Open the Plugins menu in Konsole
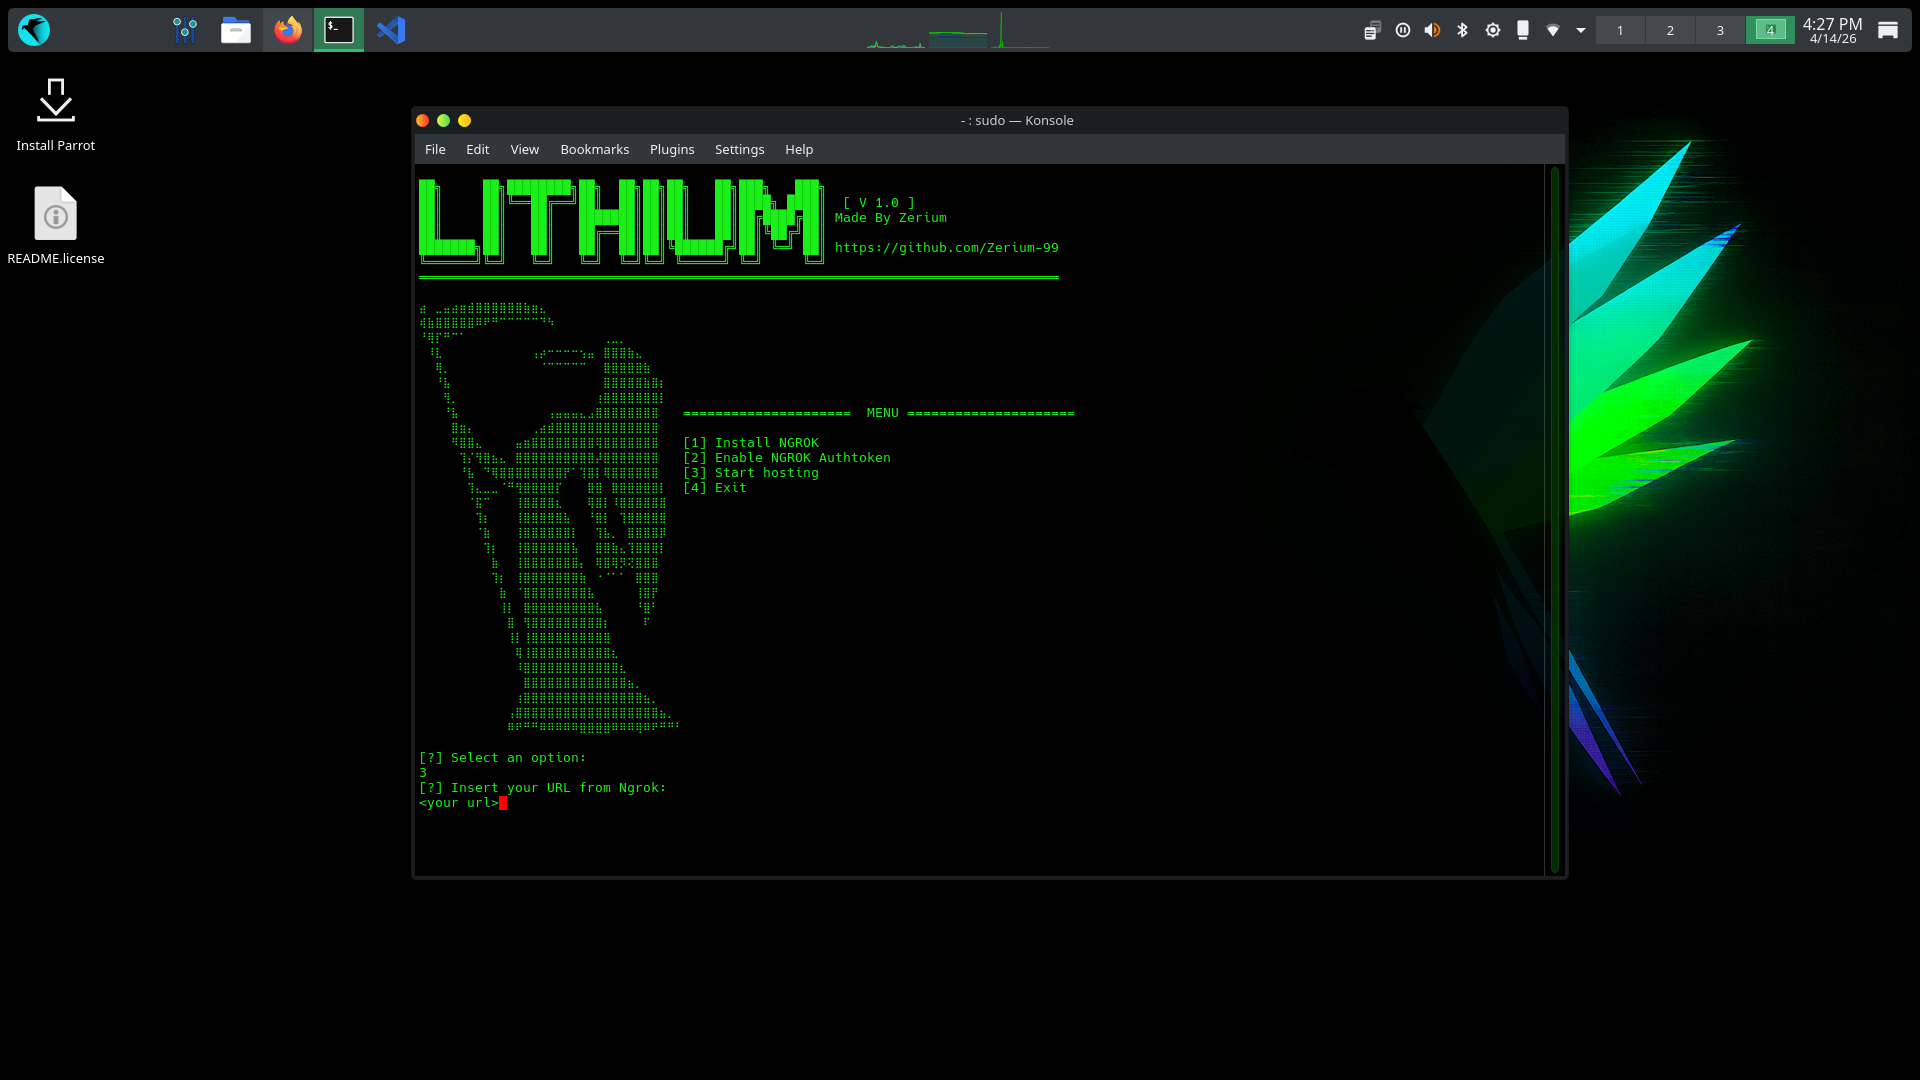Screen dimensions: 1920x1080 pyautogui.click(x=671, y=149)
